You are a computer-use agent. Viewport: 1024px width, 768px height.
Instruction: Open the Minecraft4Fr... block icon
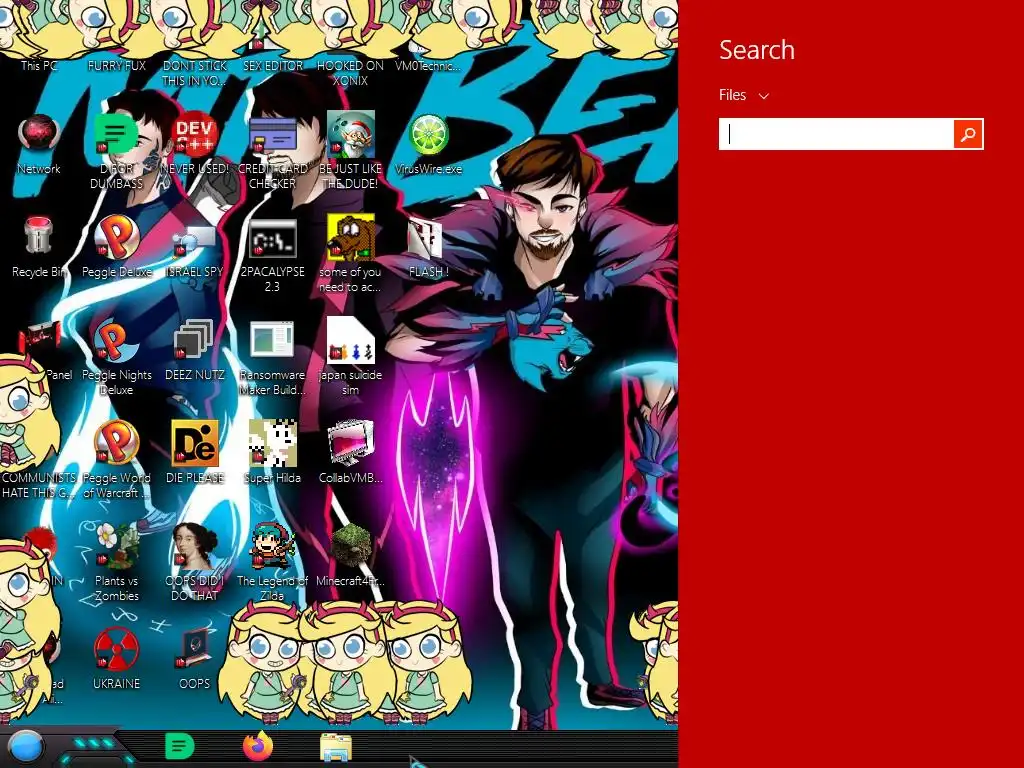351,545
